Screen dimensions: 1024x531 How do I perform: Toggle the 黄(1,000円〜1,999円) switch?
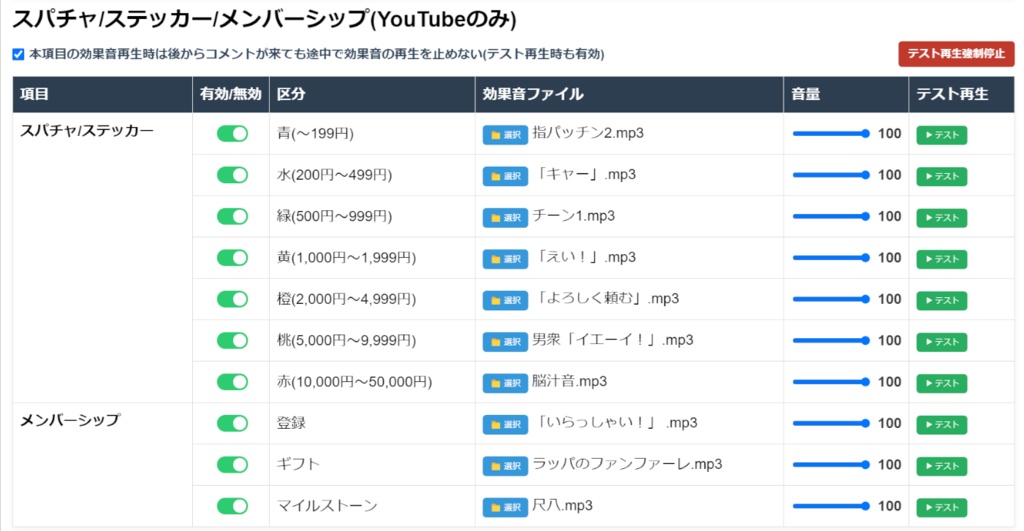click(232, 258)
